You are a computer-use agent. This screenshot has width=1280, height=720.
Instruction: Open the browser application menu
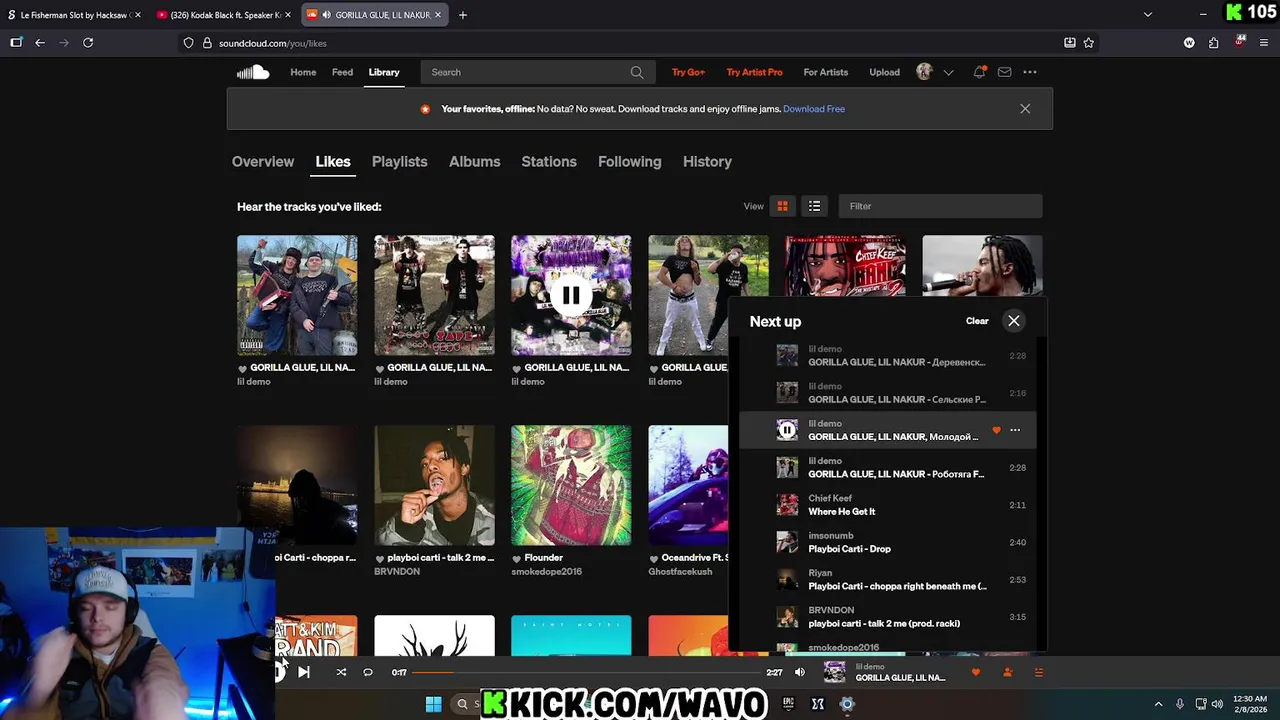(1264, 43)
